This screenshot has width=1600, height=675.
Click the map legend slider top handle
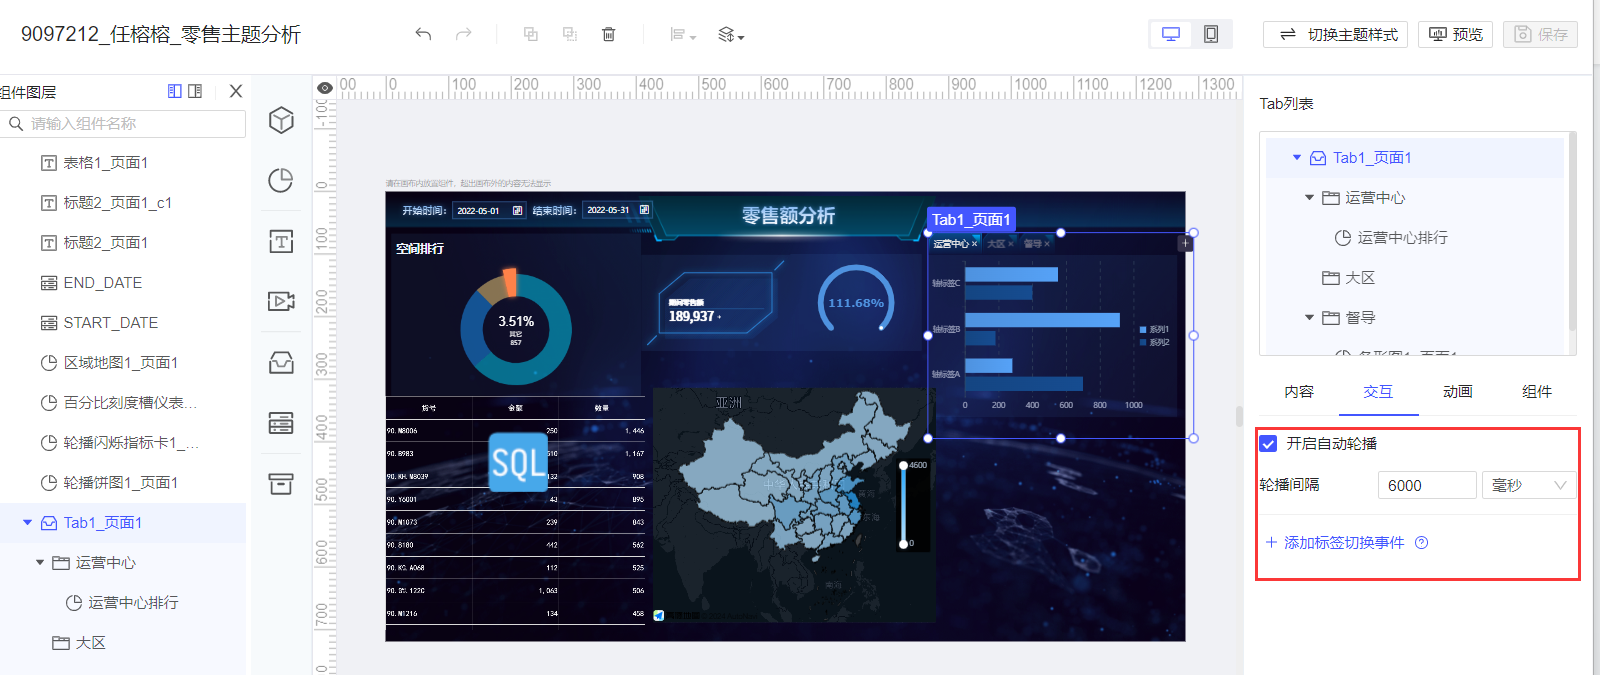[903, 465]
